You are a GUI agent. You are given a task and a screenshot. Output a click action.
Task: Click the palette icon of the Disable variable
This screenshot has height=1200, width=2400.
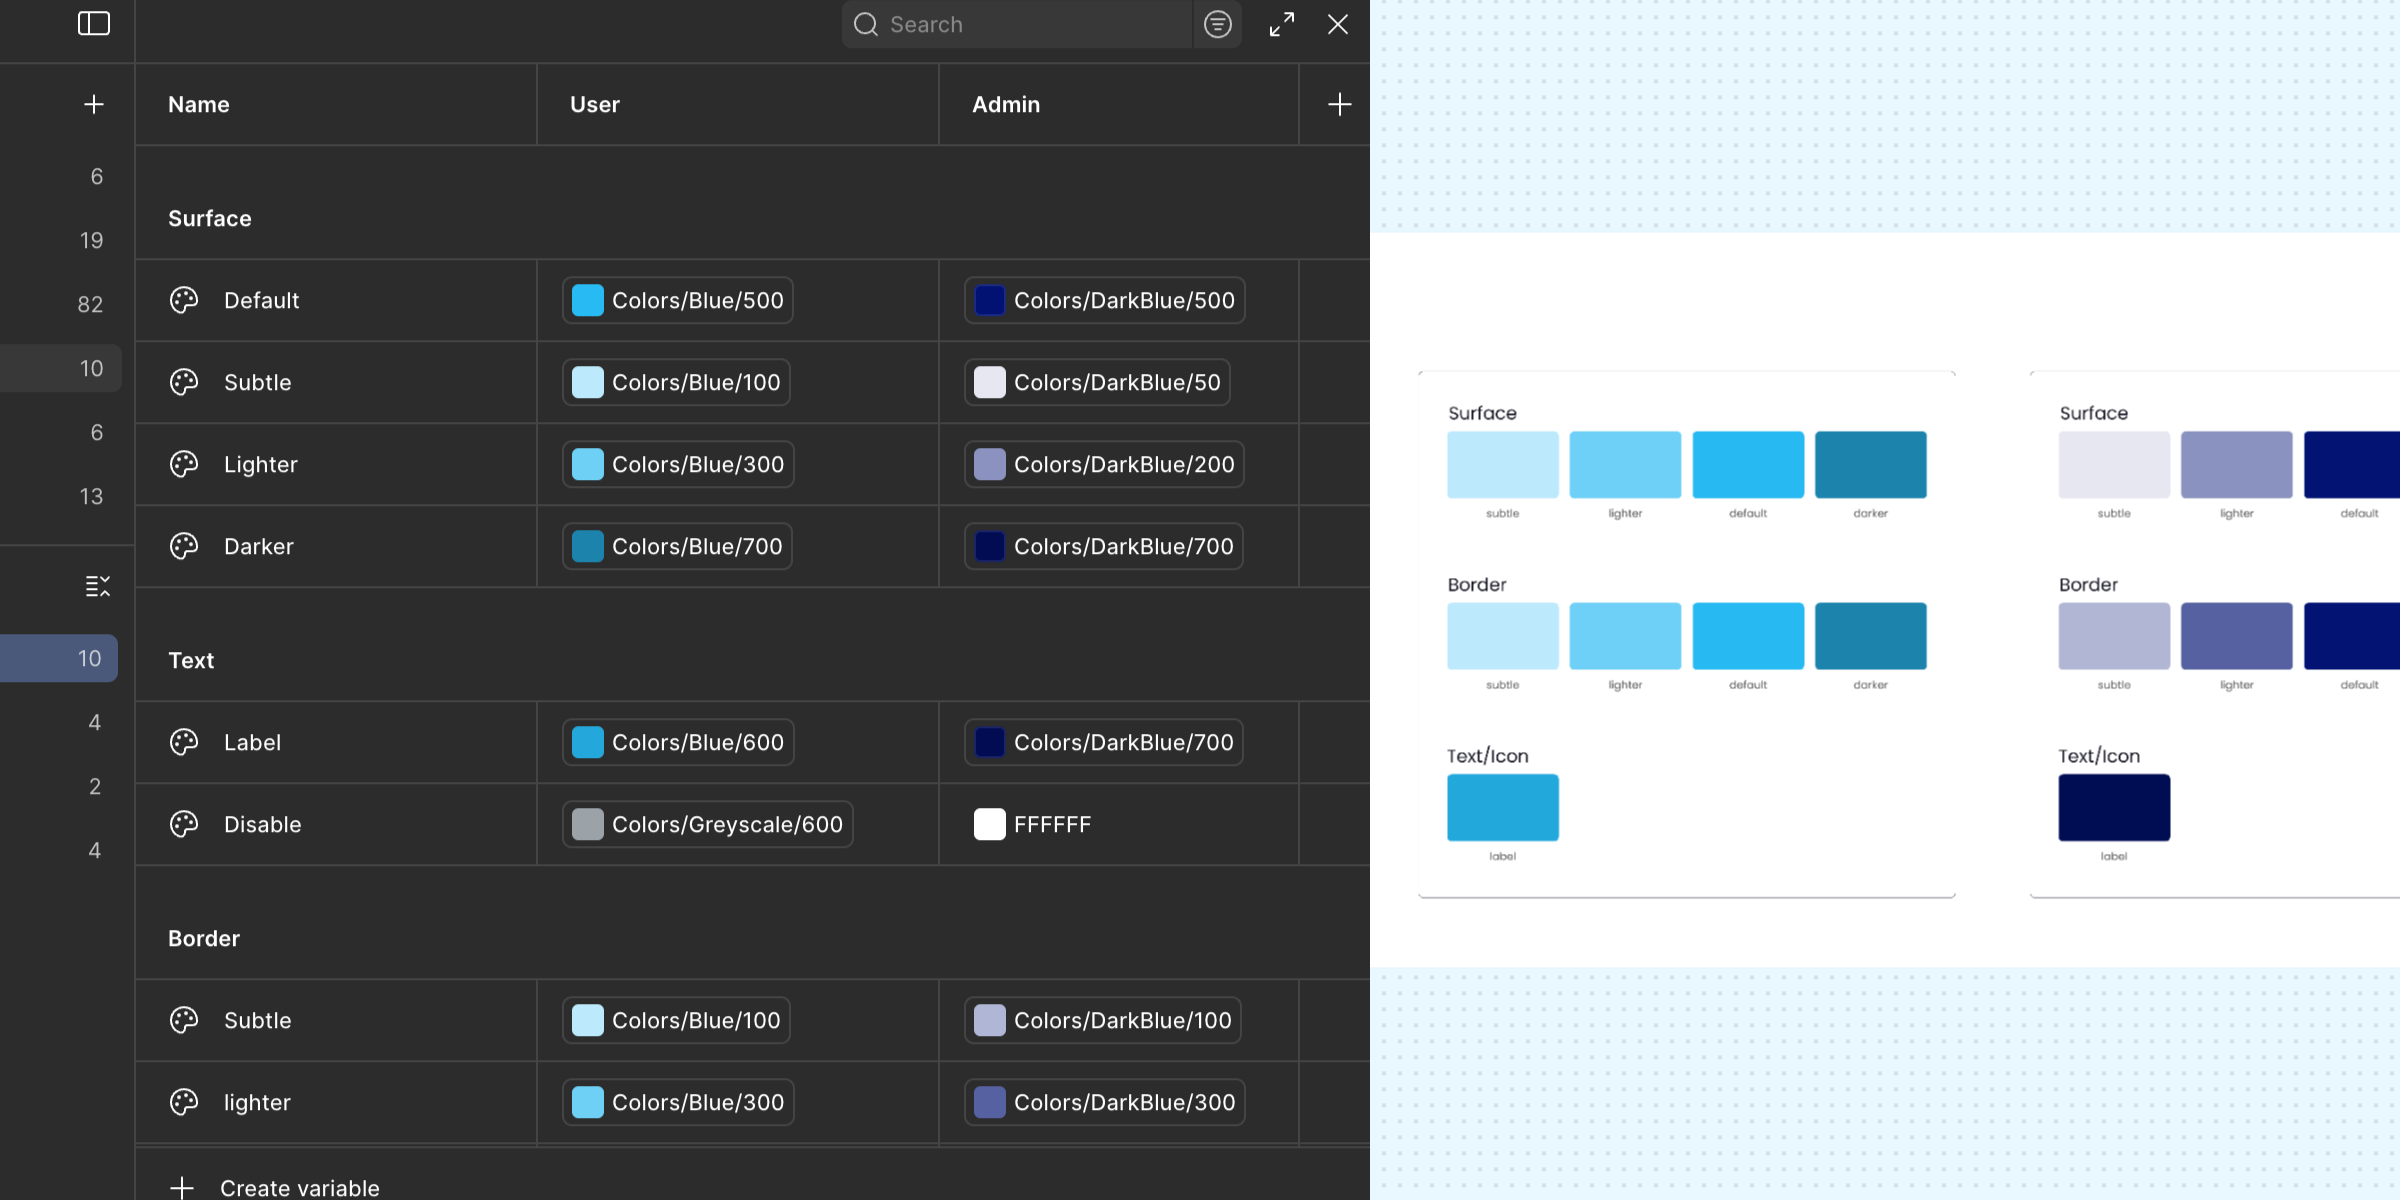[x=184, y=824]
